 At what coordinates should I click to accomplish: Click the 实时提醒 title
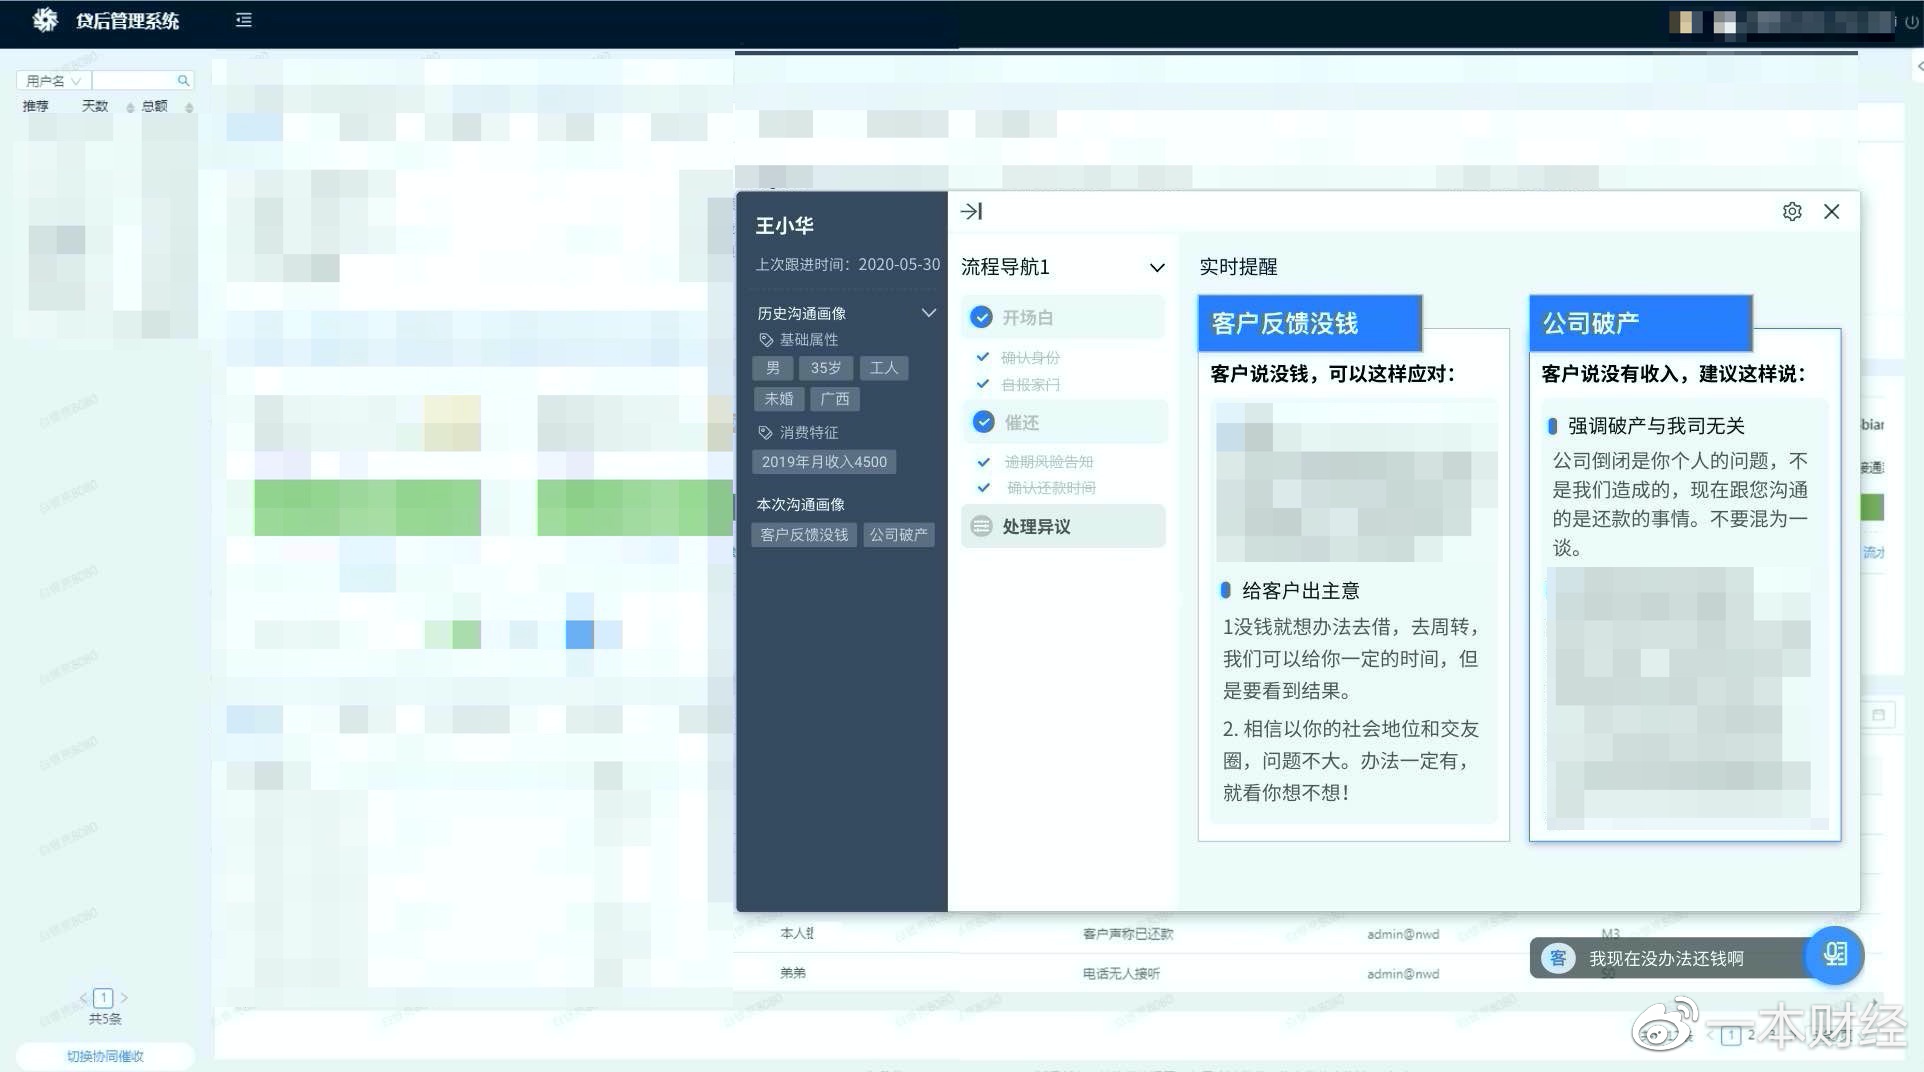click(x=1238, y=267)
